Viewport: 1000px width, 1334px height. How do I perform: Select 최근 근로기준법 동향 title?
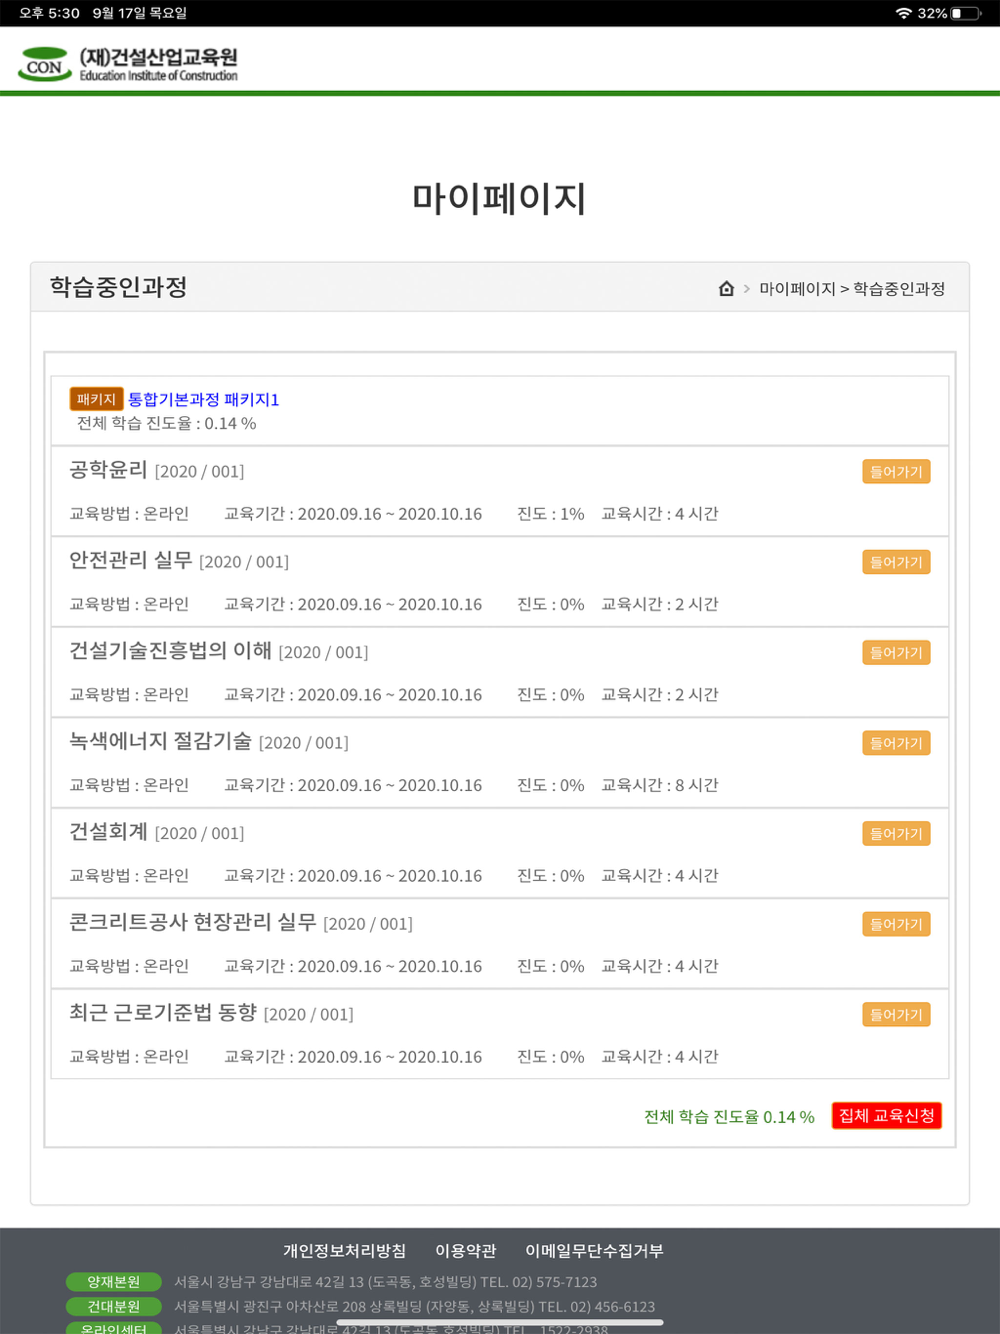point(163,1013)
